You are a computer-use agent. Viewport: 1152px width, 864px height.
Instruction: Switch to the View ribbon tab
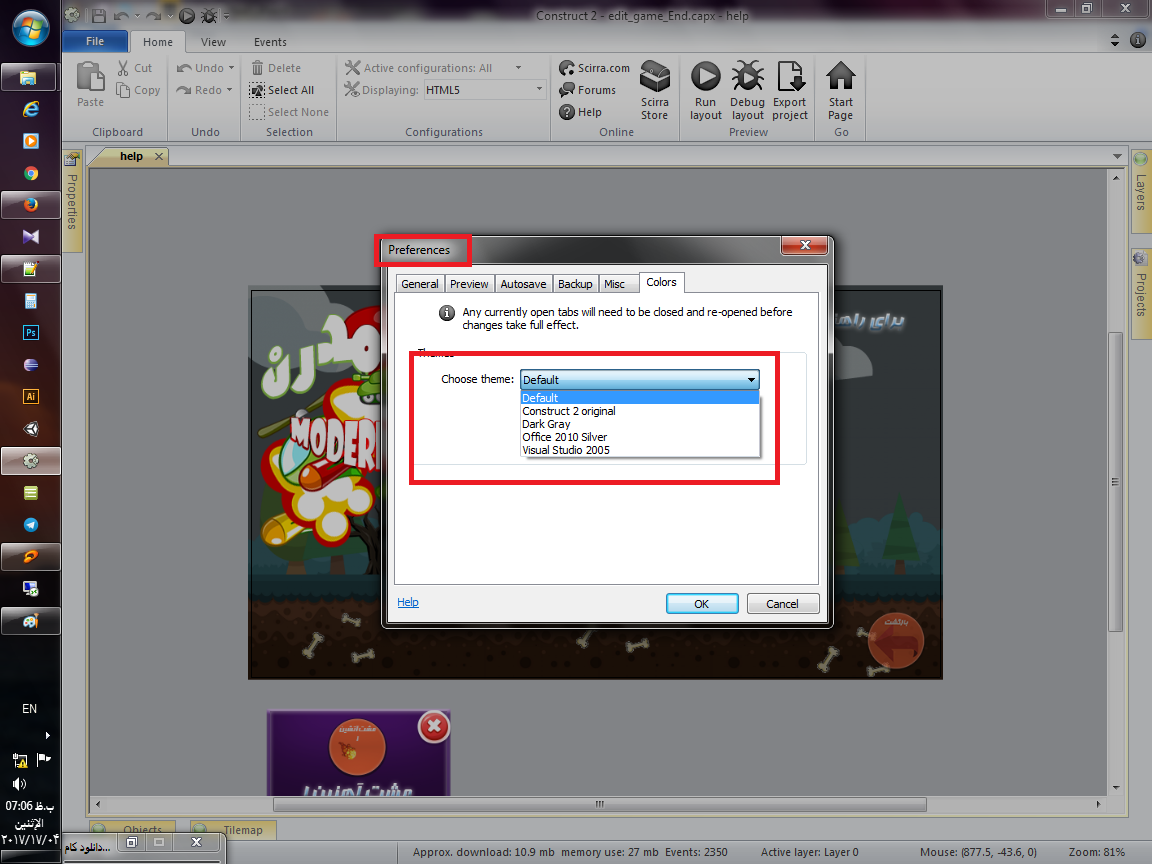[x=213, y=42]
